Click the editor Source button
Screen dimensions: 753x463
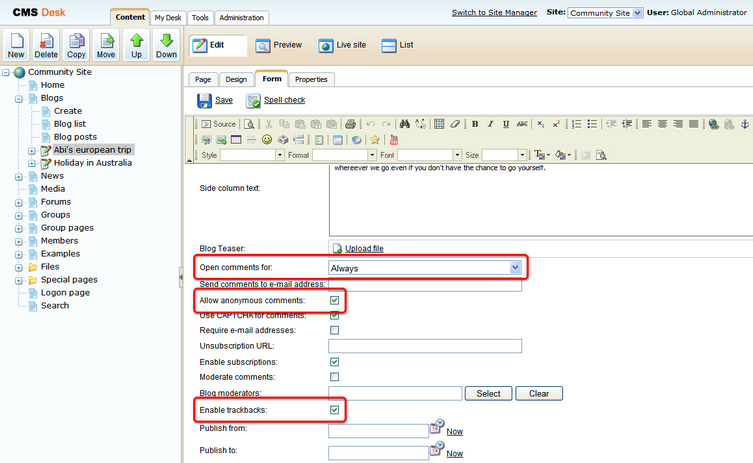[218, 124]
